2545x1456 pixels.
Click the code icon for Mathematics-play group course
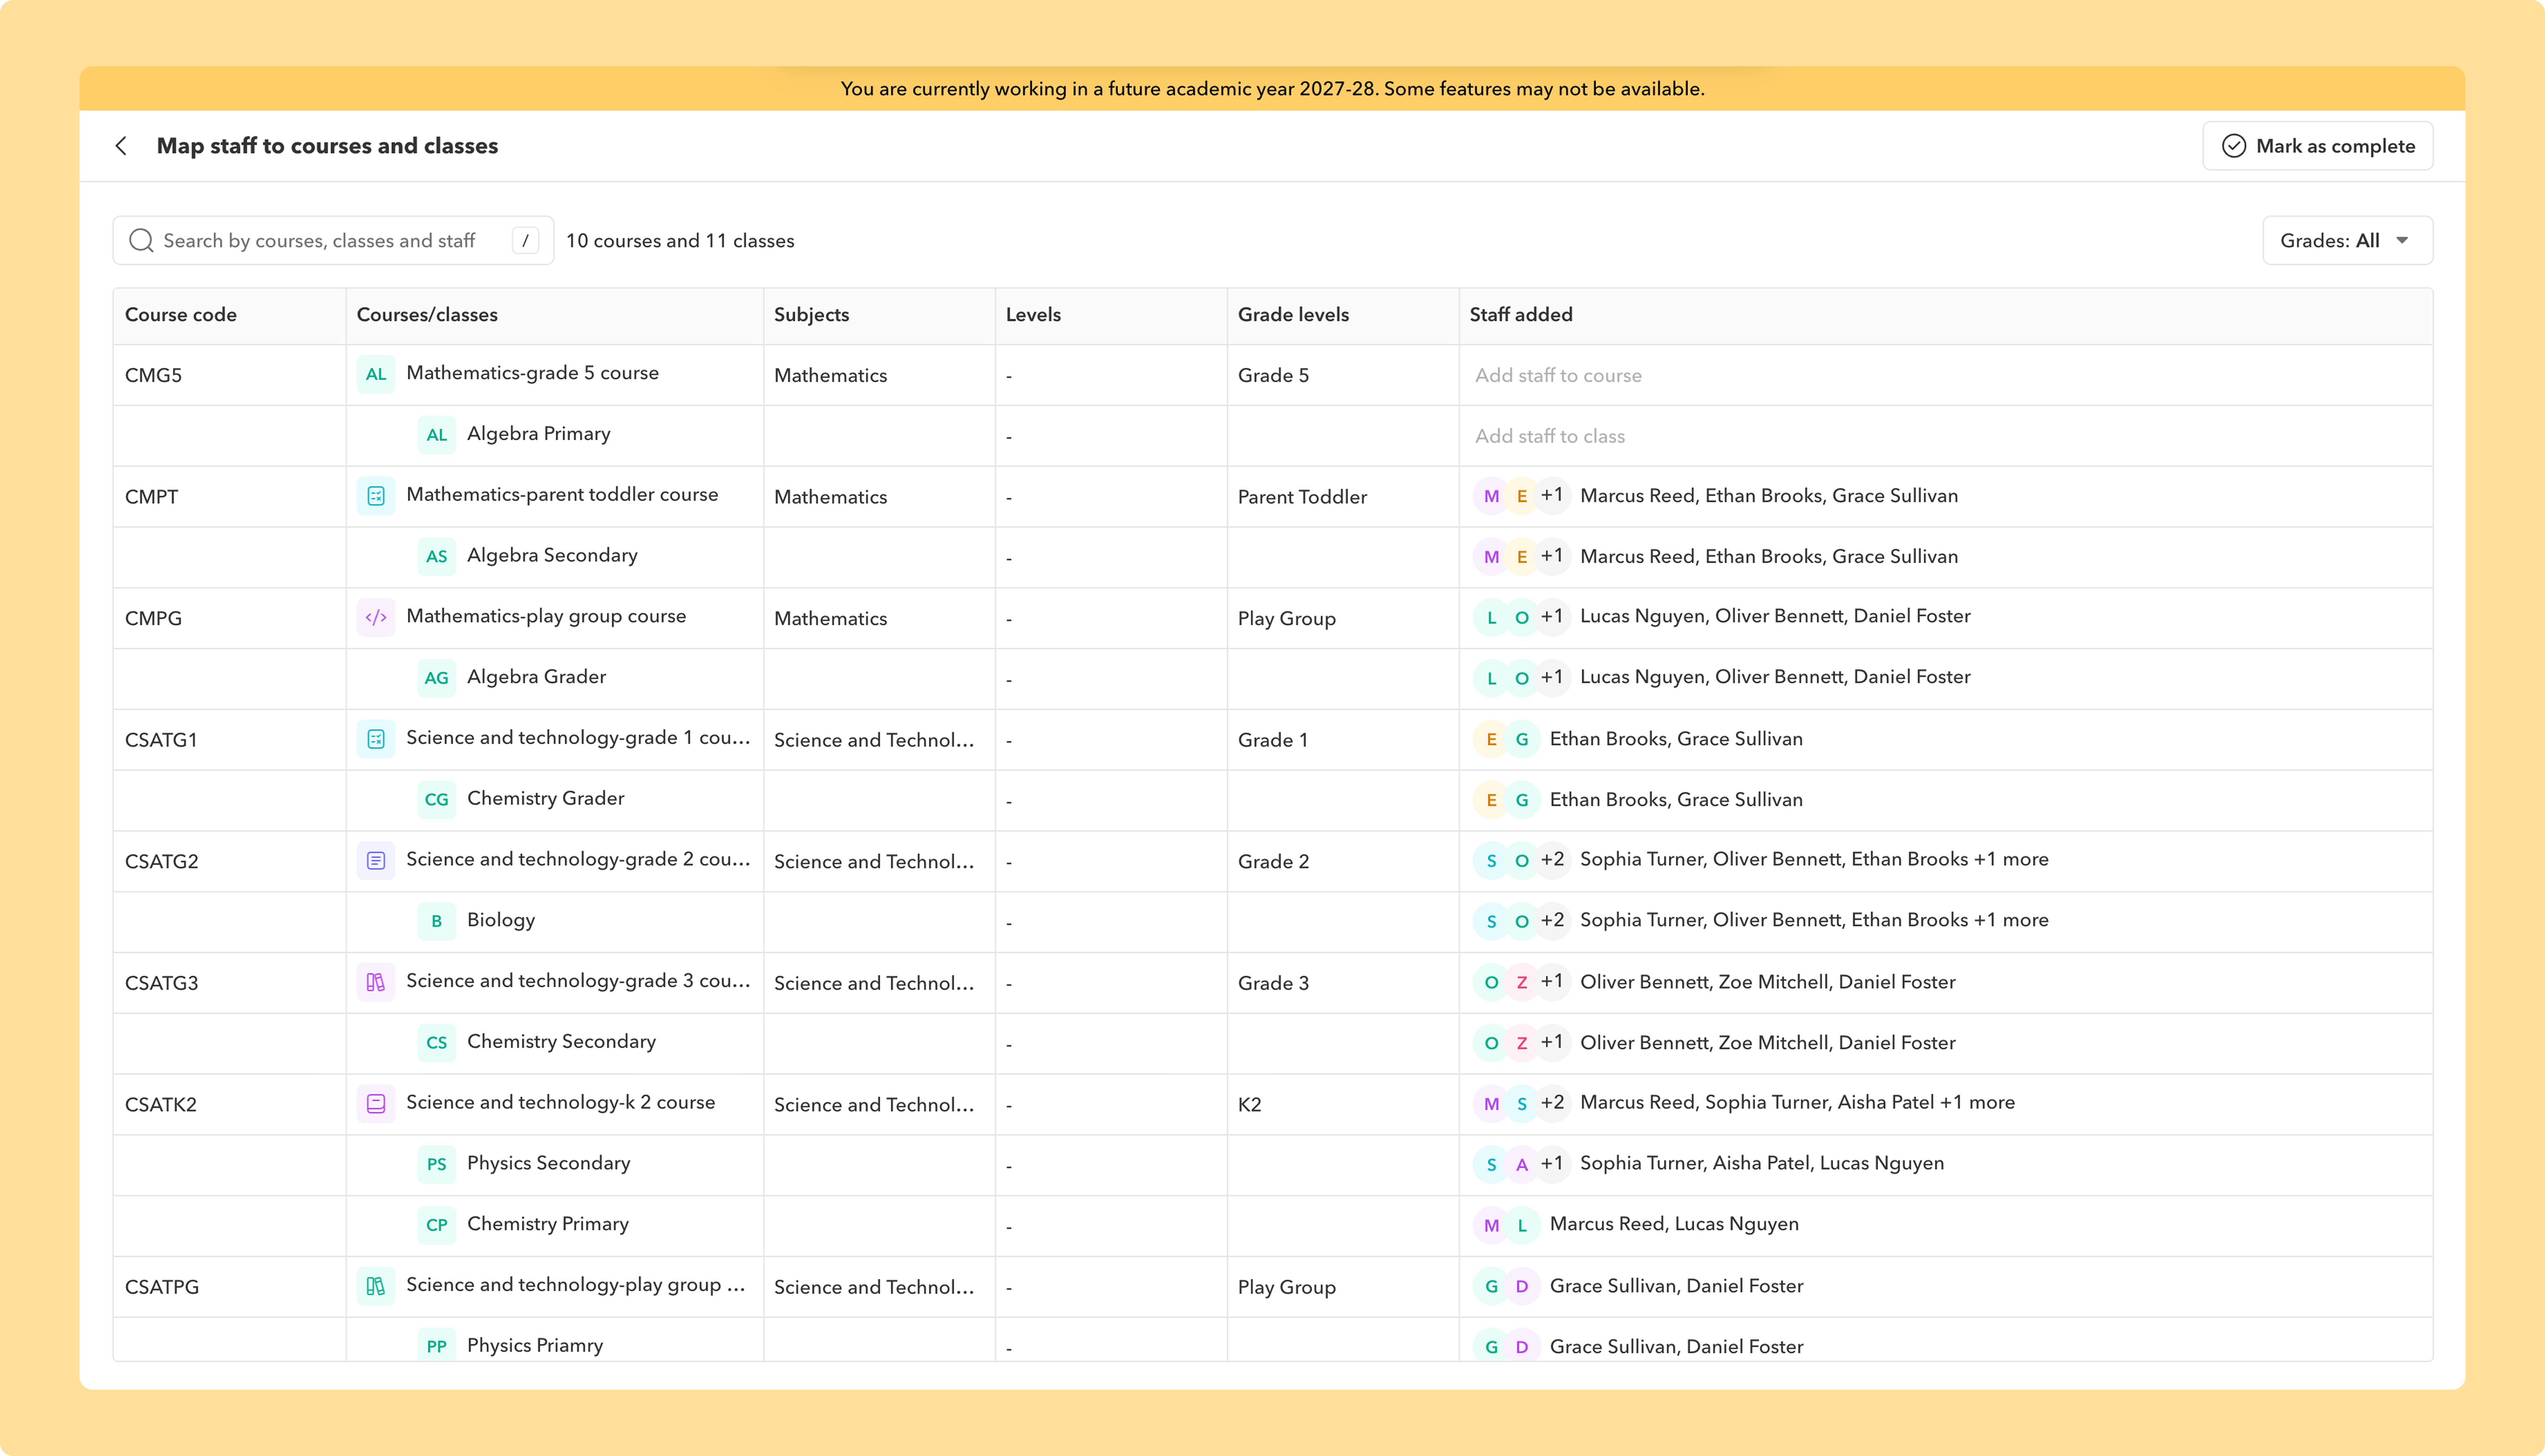pyautogui.click(x=376, y=617)
